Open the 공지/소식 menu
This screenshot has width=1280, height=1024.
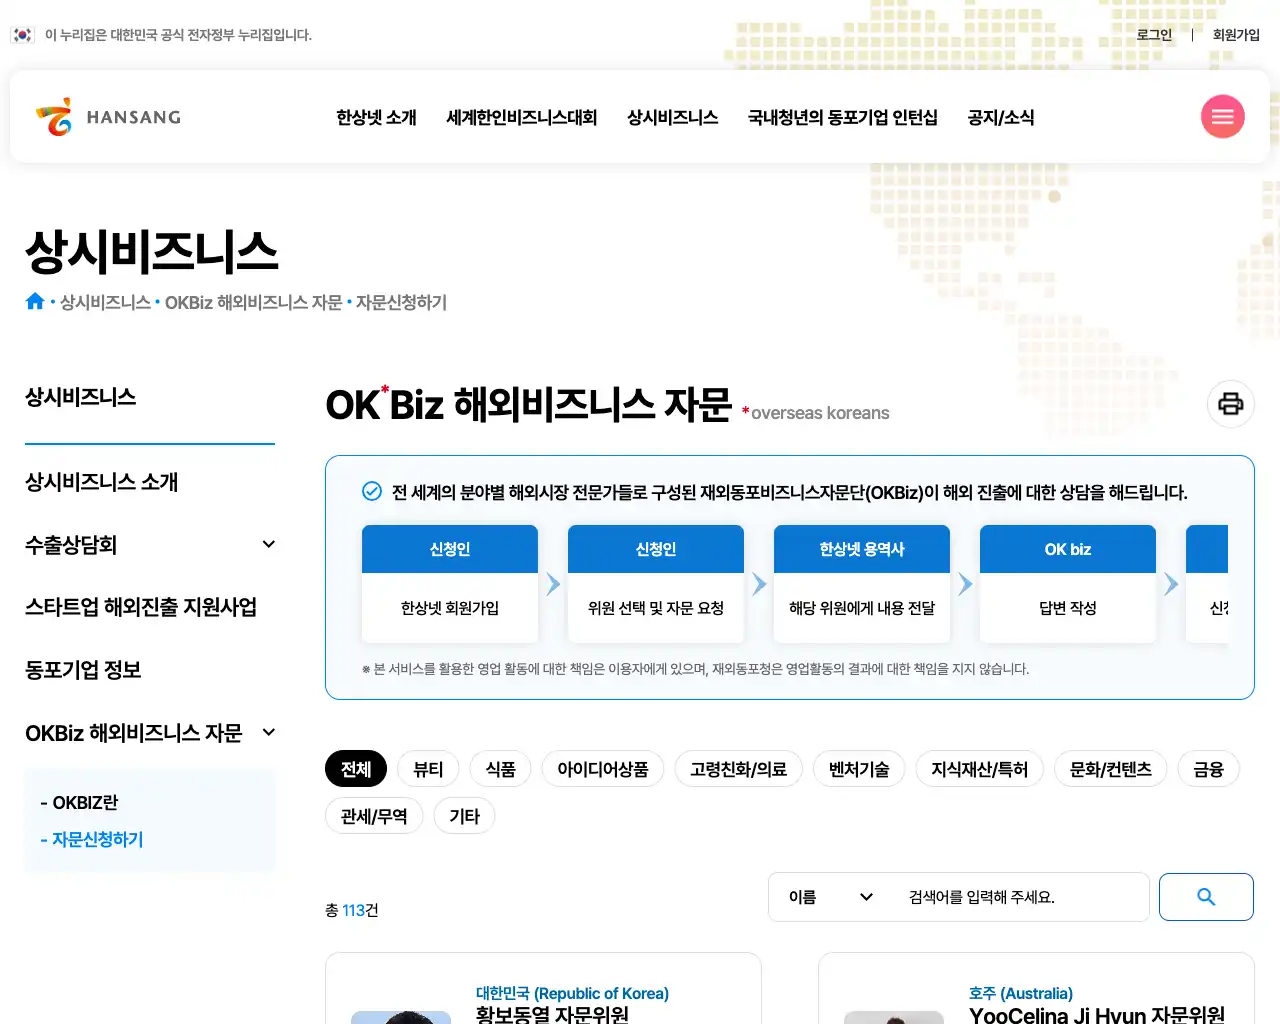click(1000, 117)
